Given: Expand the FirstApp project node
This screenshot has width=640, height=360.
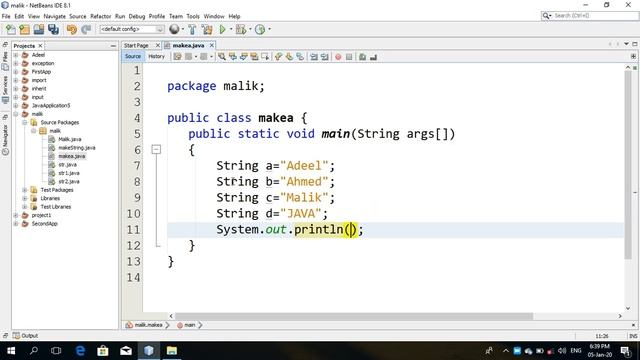Looking at the screenshot, I should pyautogui.click(x=16, y=72).
